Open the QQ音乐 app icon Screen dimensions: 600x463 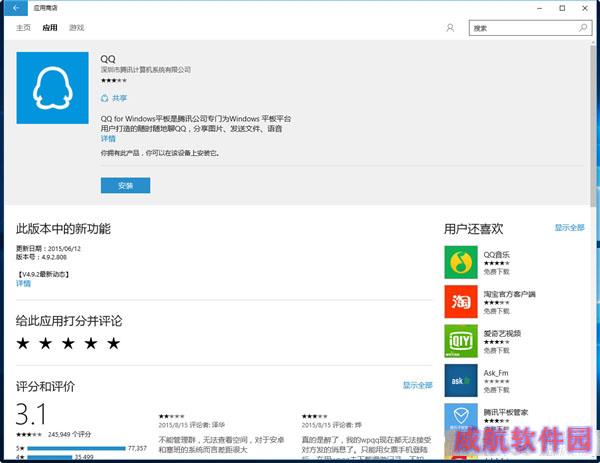point(461,262)
